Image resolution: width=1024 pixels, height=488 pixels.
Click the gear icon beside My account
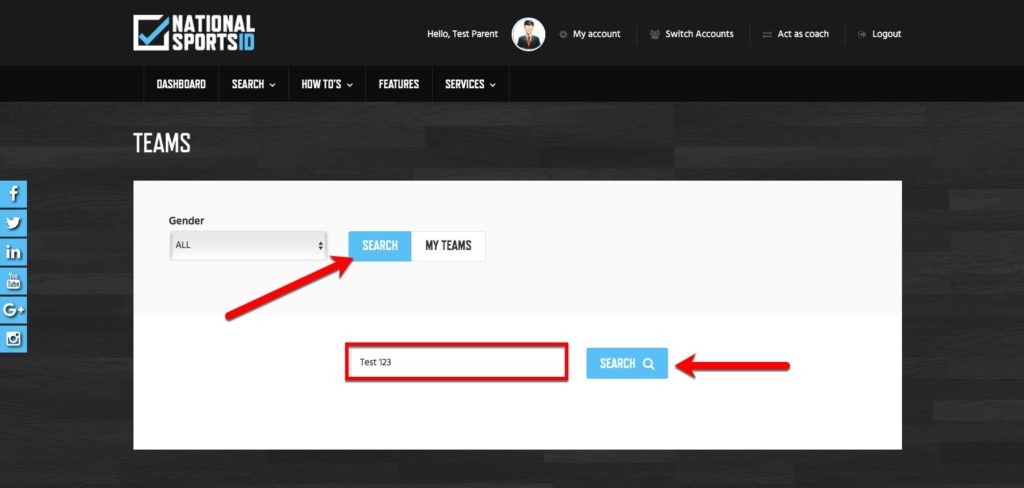point(563,34)
